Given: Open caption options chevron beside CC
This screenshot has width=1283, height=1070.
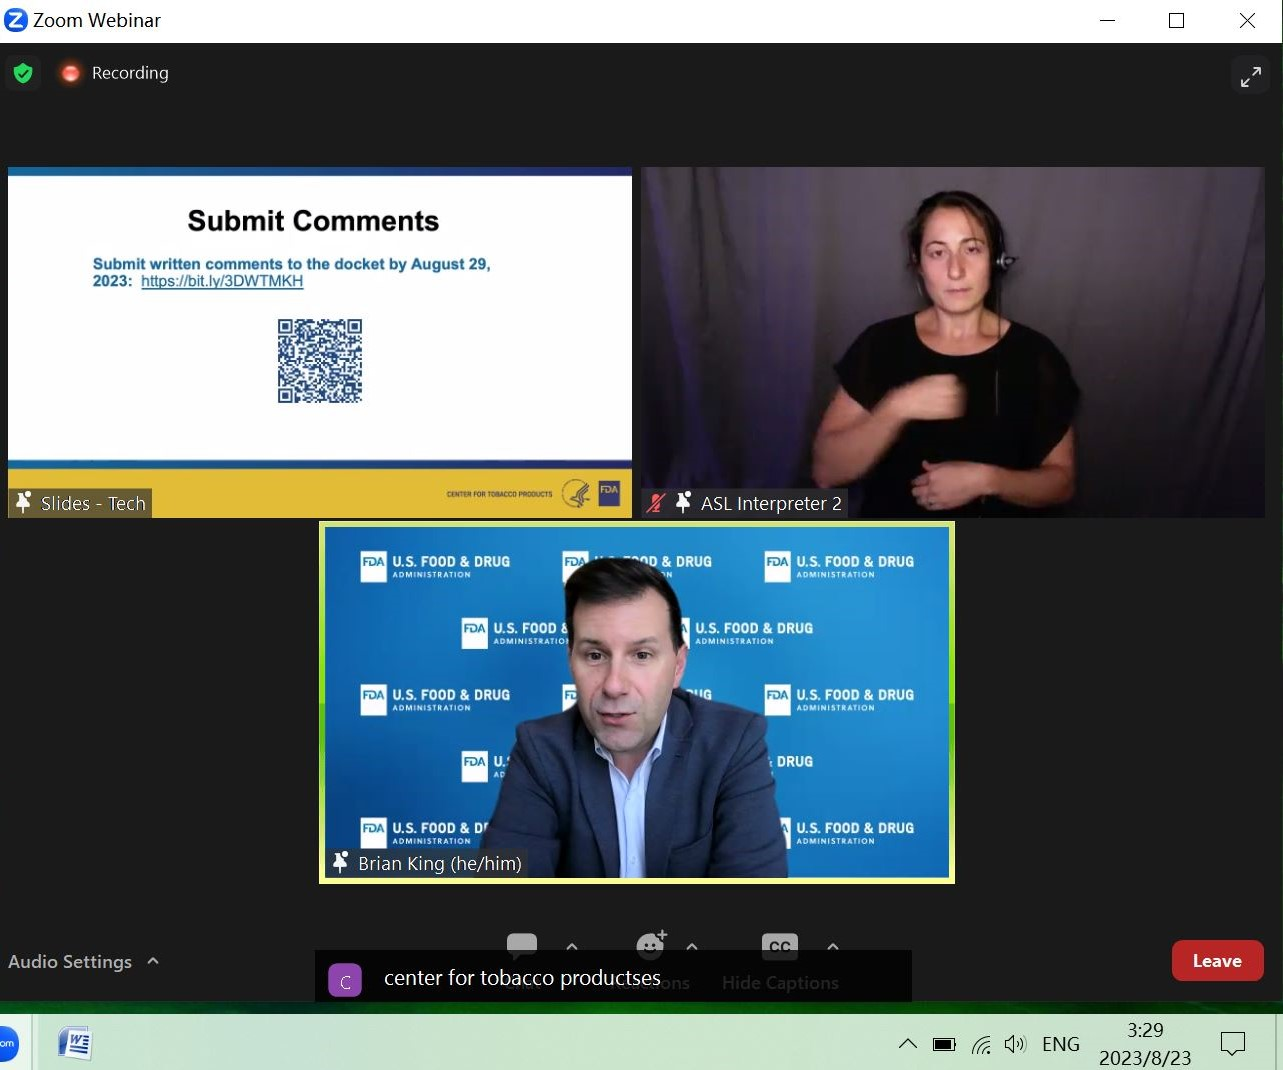Looking at the screenshot, I should coord(833,946).
